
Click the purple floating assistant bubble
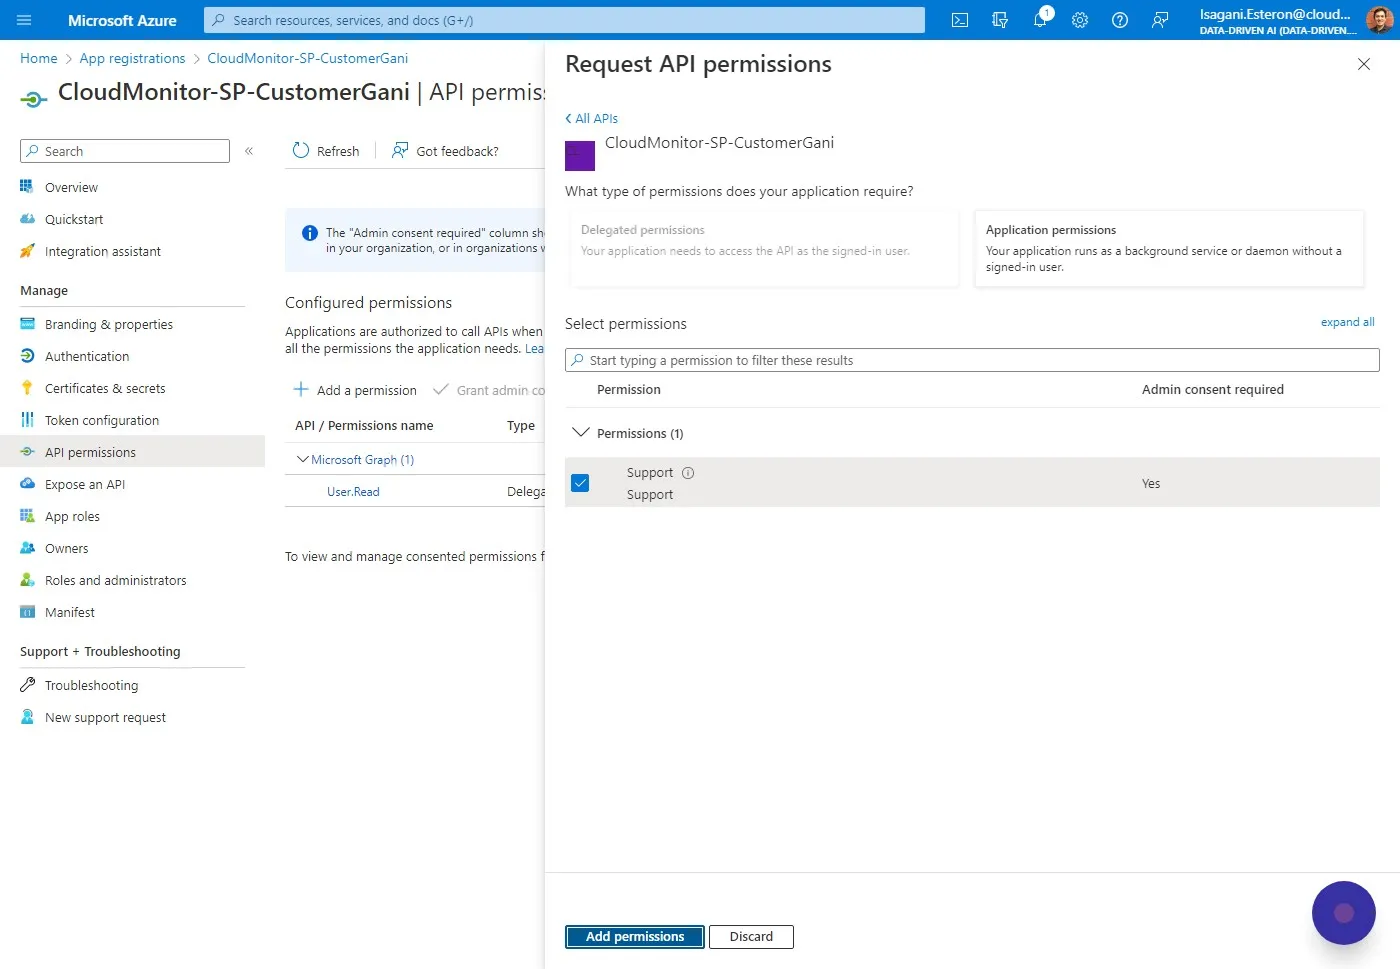(1344, 913)
